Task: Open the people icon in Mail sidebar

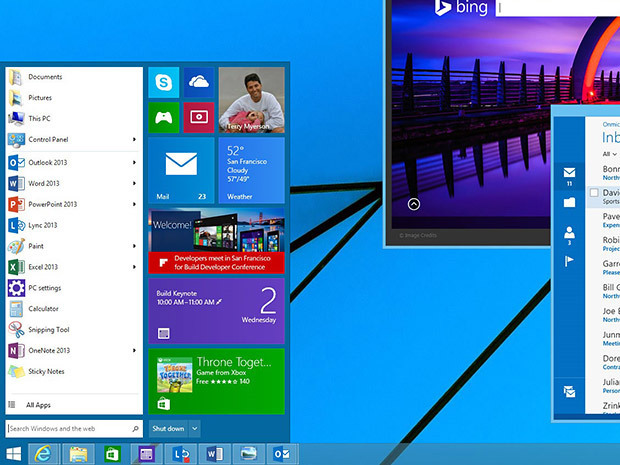Action: coord(569,235)
